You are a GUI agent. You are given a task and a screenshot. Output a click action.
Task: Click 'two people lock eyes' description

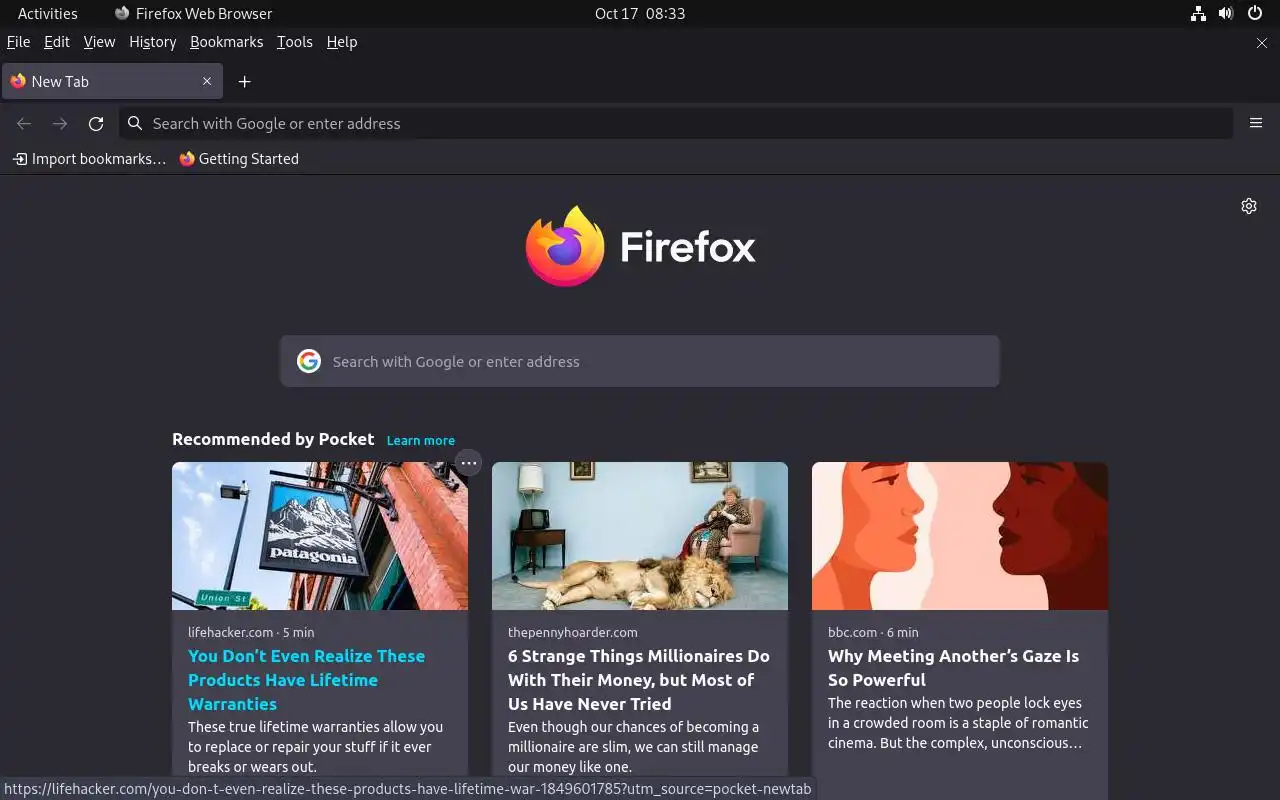coord(958,723)
